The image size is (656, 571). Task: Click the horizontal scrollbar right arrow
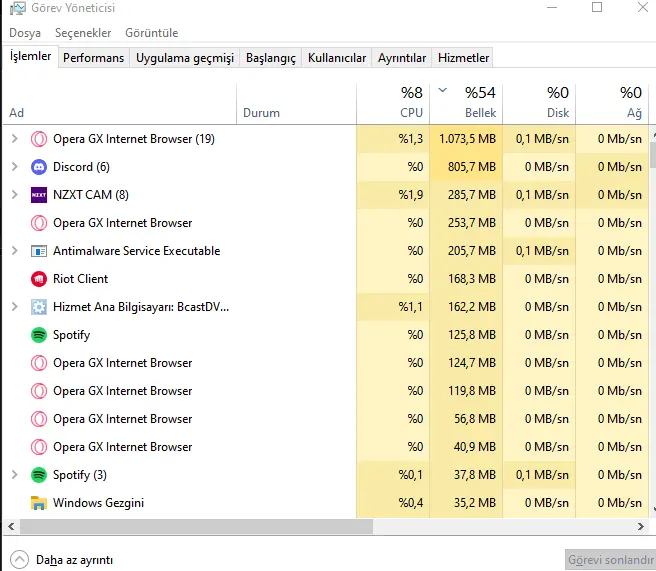[x=641, y=526]
